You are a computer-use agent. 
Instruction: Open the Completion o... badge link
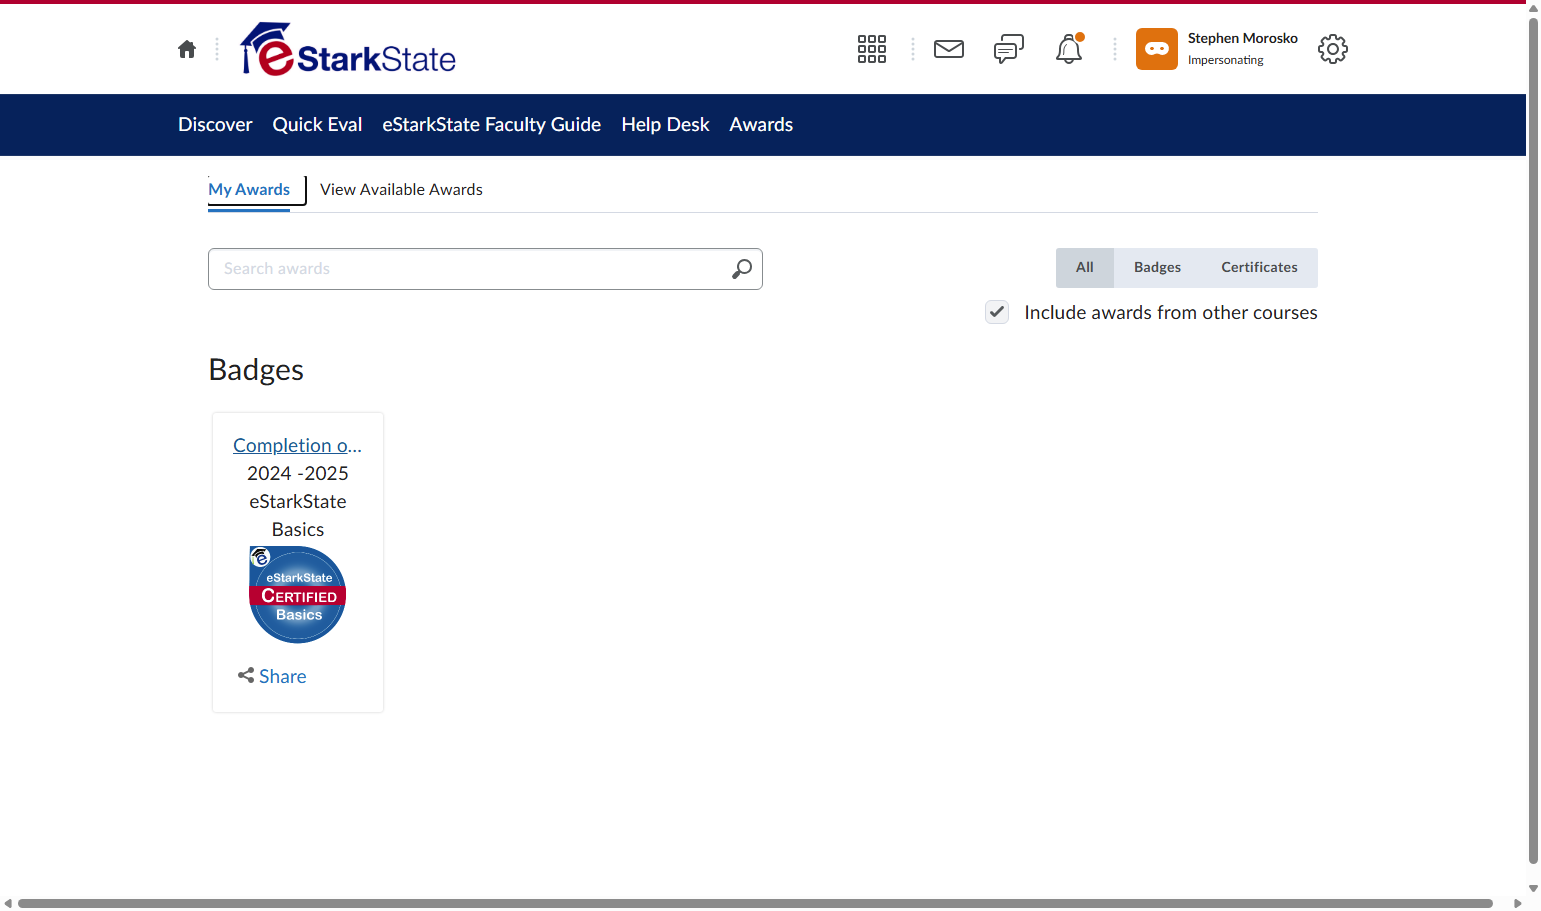tap(298, 445)
